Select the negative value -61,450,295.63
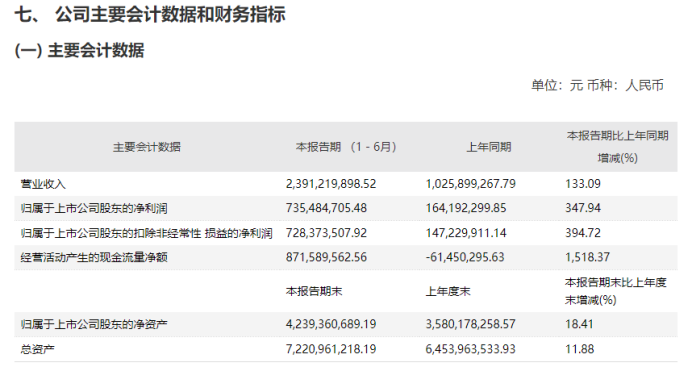This screenshot has height=372, width=693. pyautogui.click(x=465, y=257)
